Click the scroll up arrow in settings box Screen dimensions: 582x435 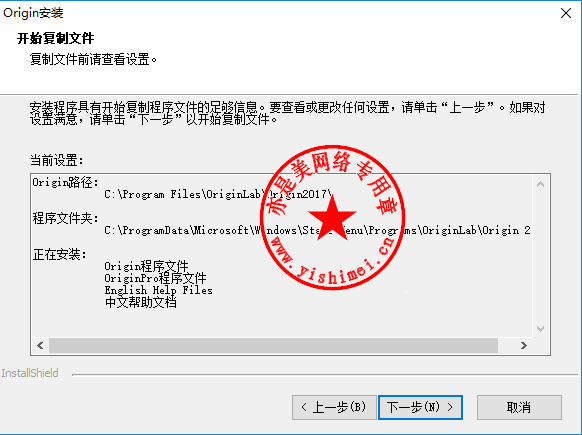click(540, 184)
